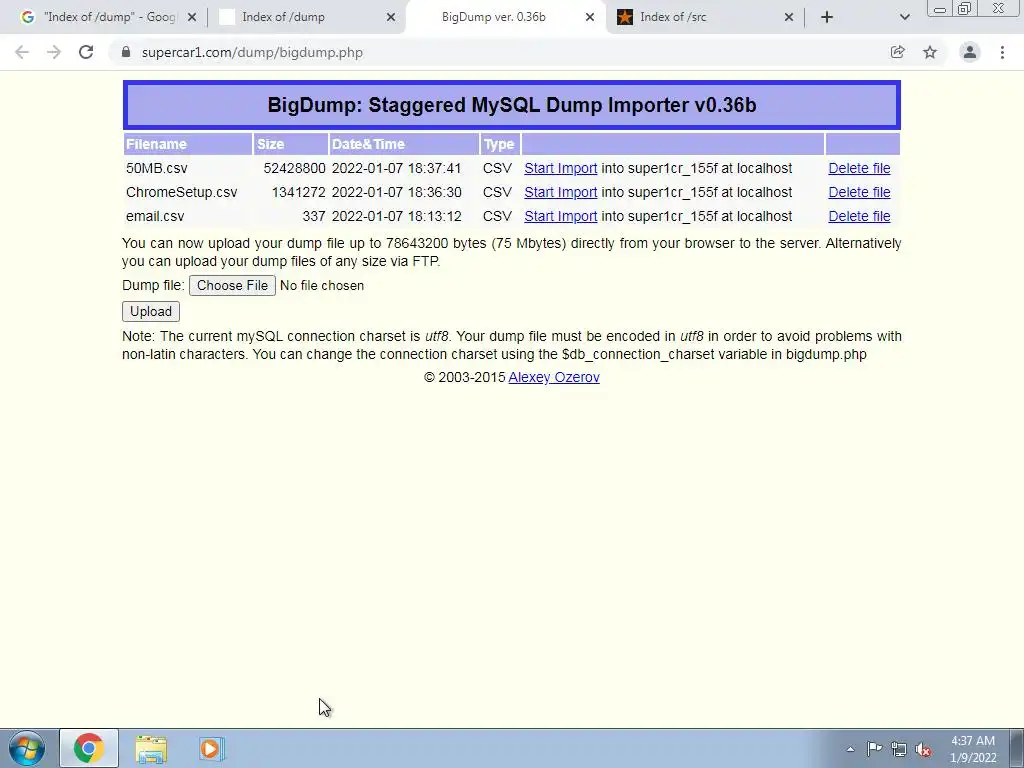The width and height of the screenshot is (1024, 768).
Task: Close the BigDump ver. 0.36b tab
Action: click(590, 17)
